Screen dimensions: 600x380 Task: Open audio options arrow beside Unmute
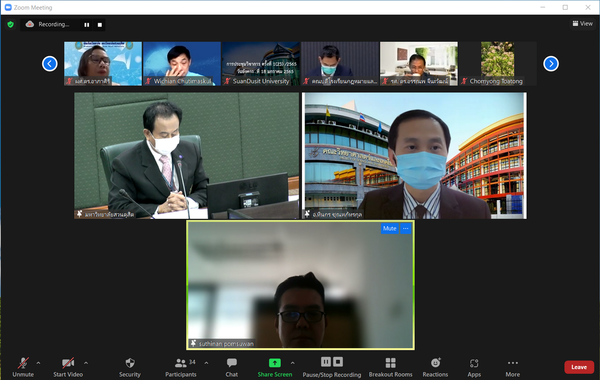[38, 363]
